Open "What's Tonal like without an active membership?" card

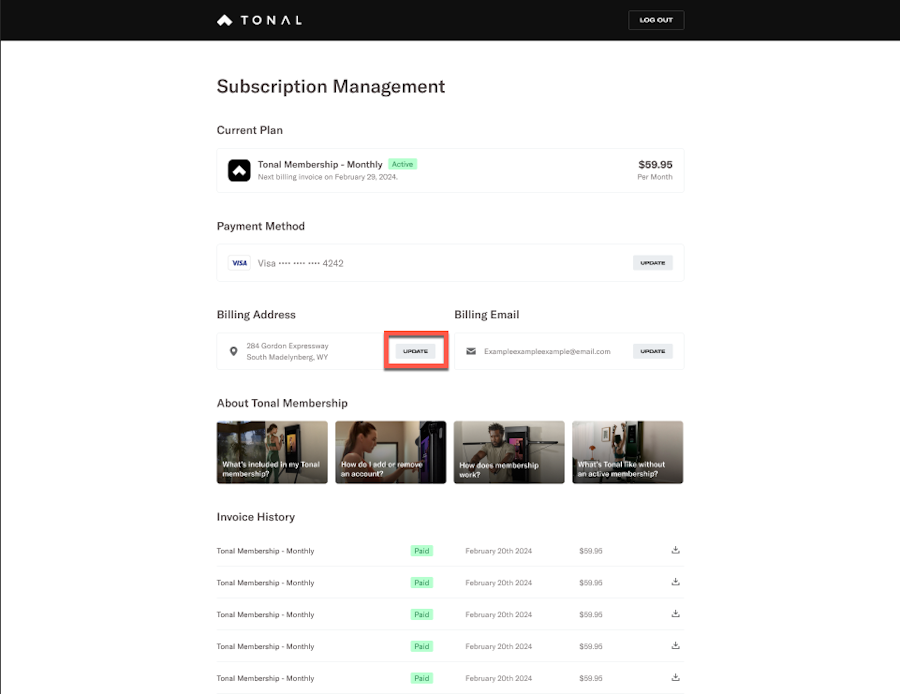point(627,452)
